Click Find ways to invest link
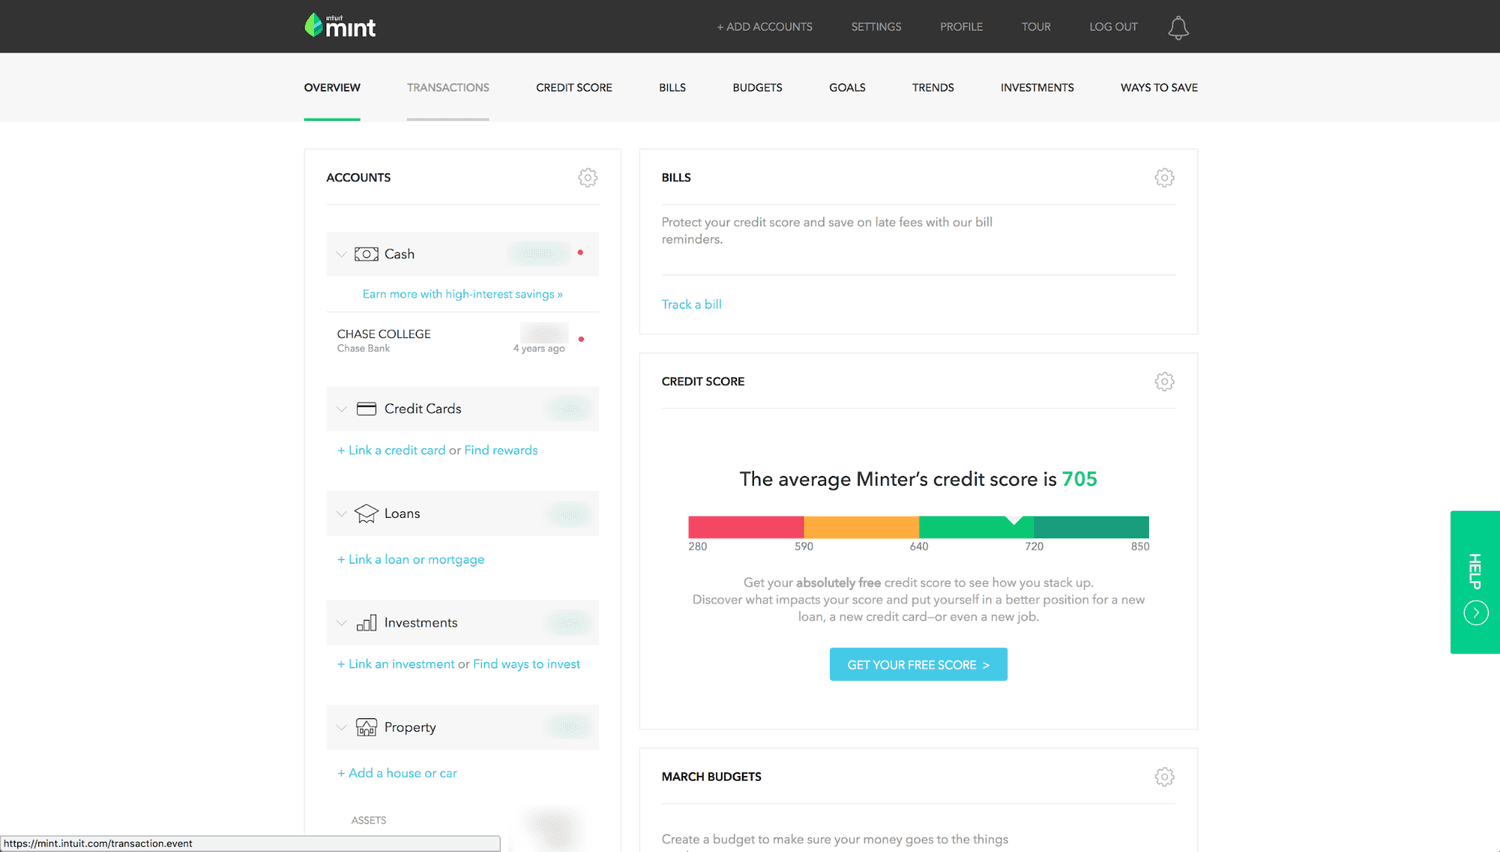The width and height of the screenshot is (1500, 852). (526, 664)
